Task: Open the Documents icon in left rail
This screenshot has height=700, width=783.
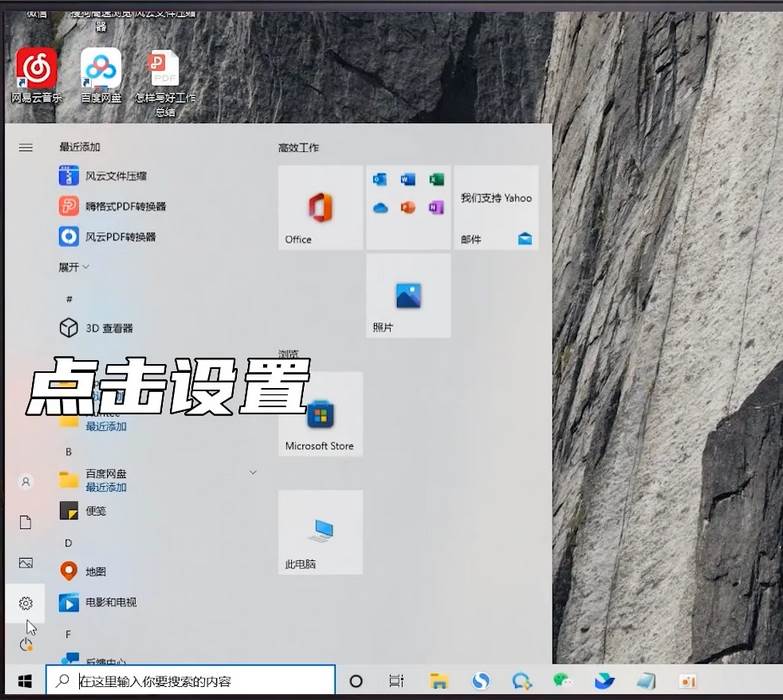Action: click(25, 522)
